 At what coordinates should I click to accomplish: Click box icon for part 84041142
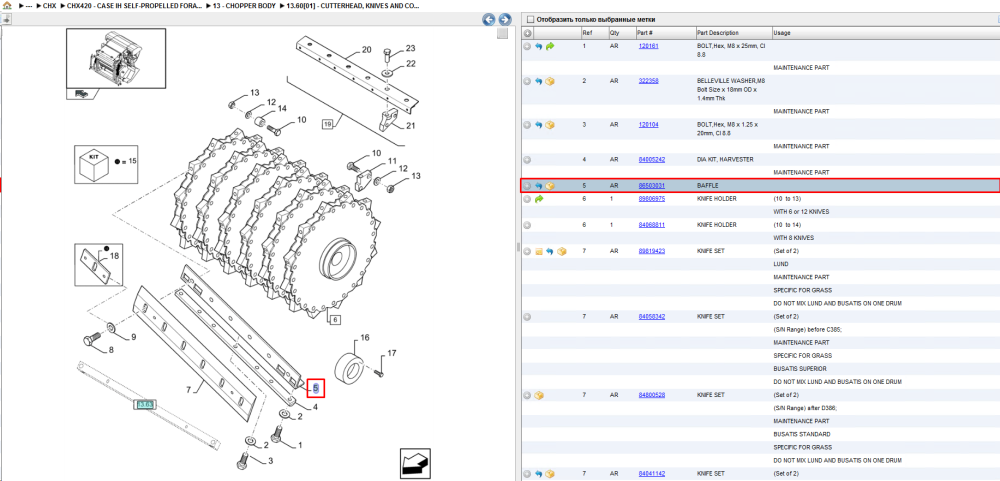550,474
